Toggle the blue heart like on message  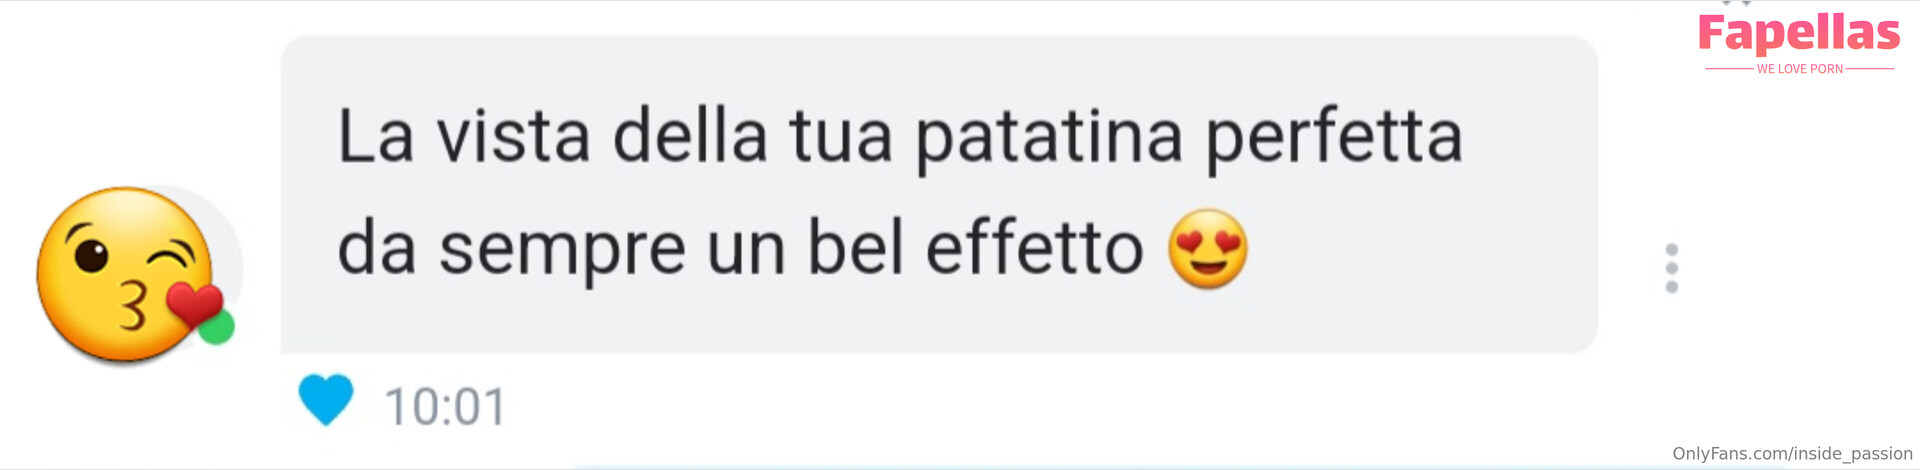(x=326, y=399)
